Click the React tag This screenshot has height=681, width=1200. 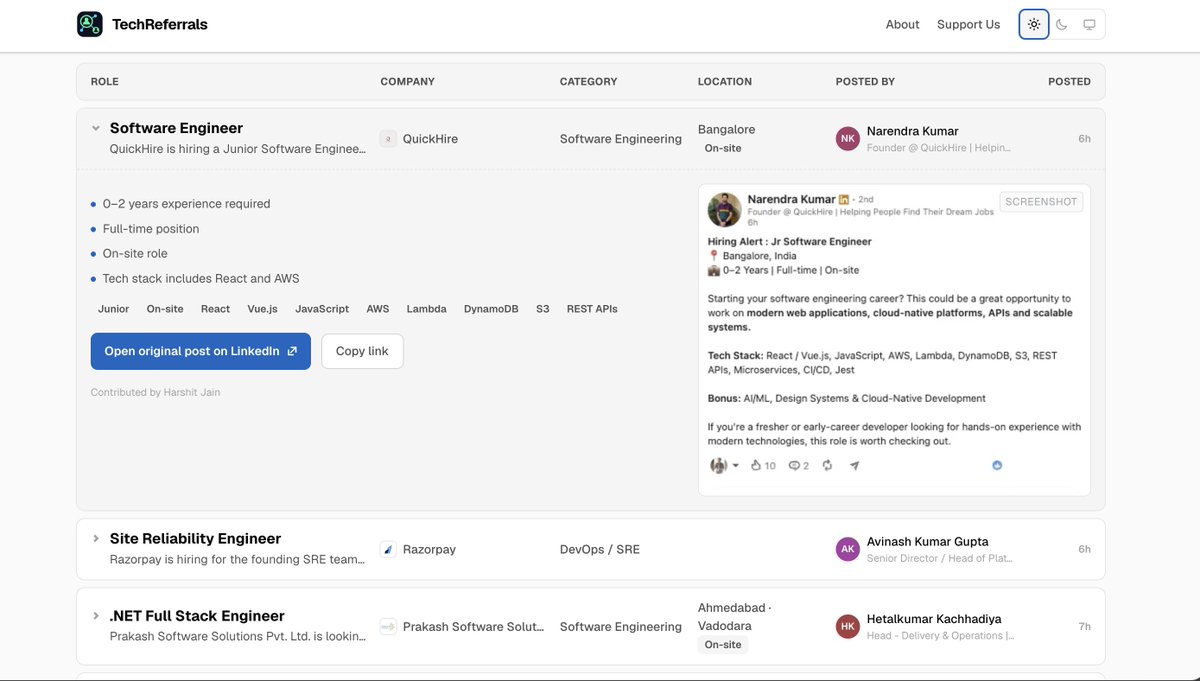click(x=215, y=309)
